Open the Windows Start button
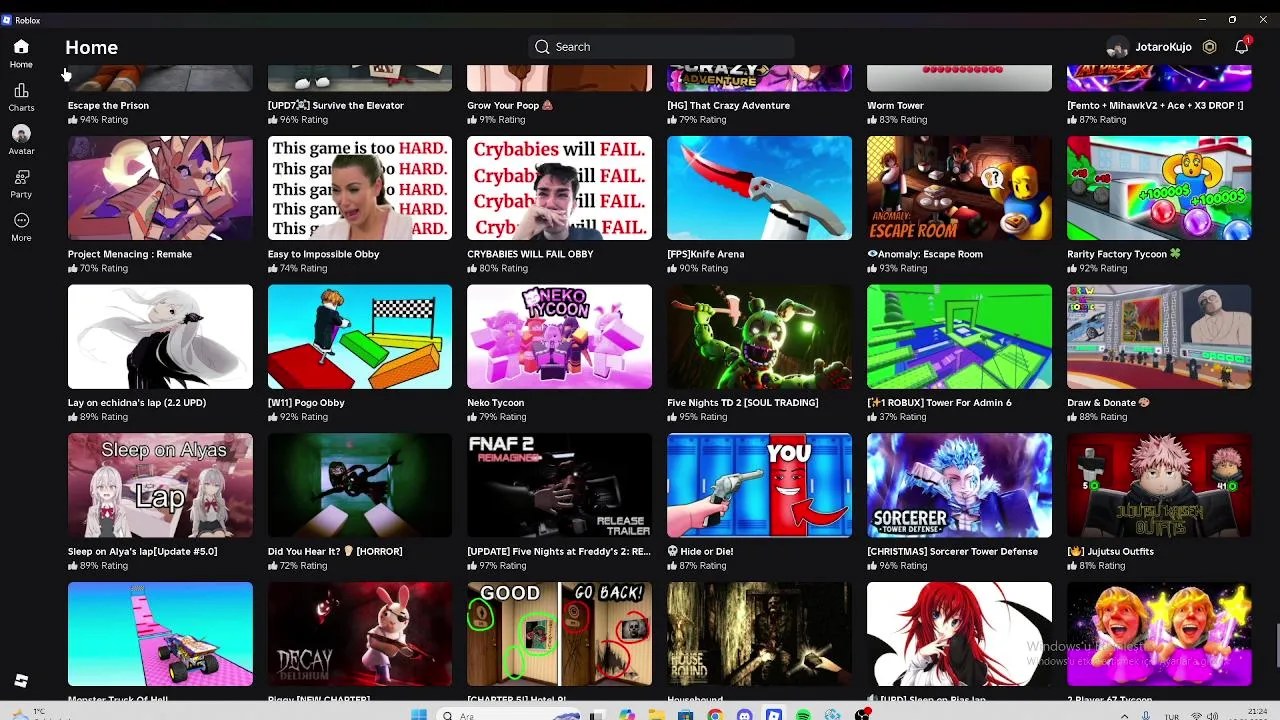The height and width of the screenshot is (720, 1280). (418, 715)
